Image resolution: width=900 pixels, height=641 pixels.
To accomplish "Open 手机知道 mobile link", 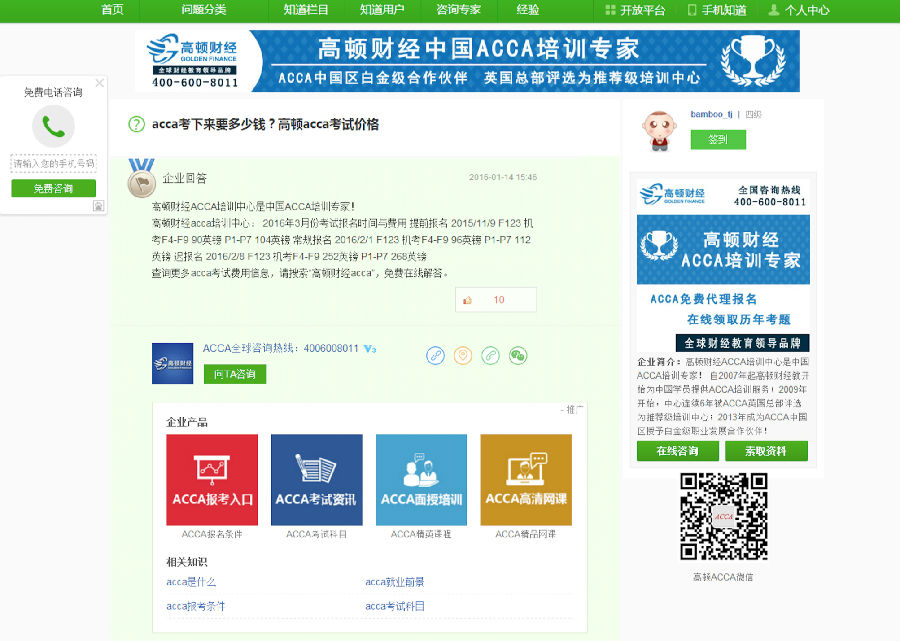I will [x=717, y=10].
